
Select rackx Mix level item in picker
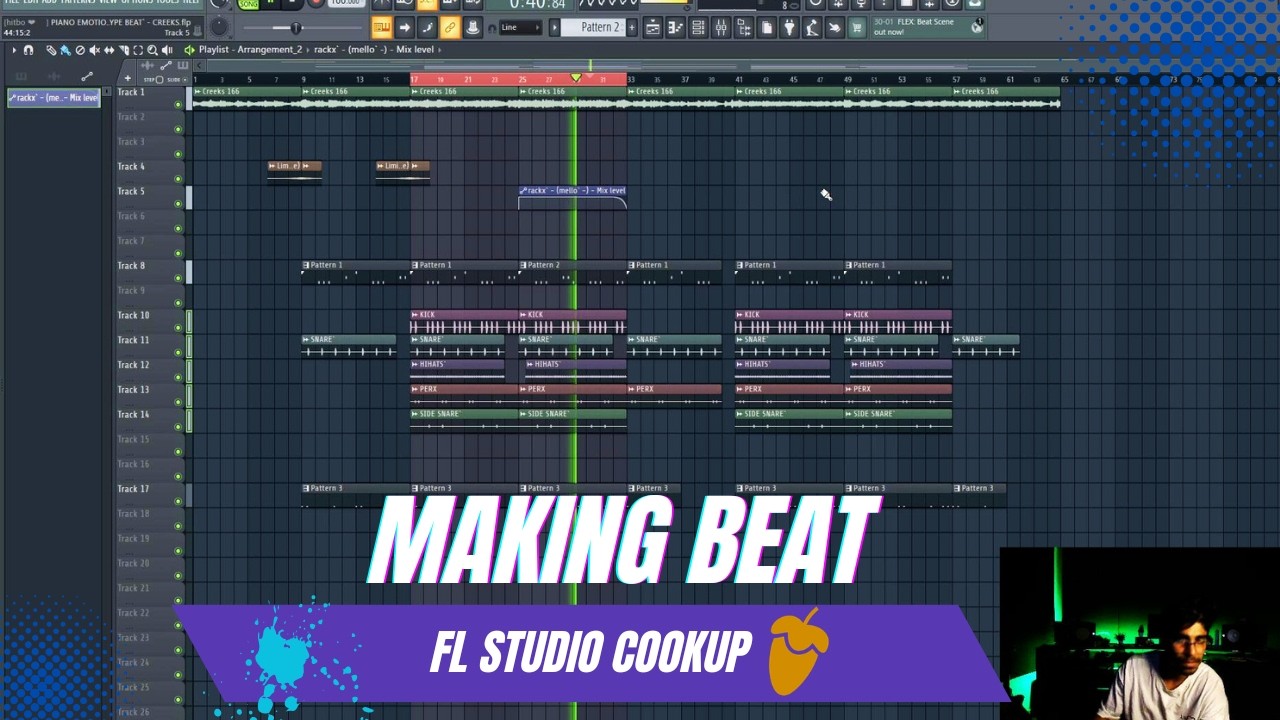[x=53, y=98]
